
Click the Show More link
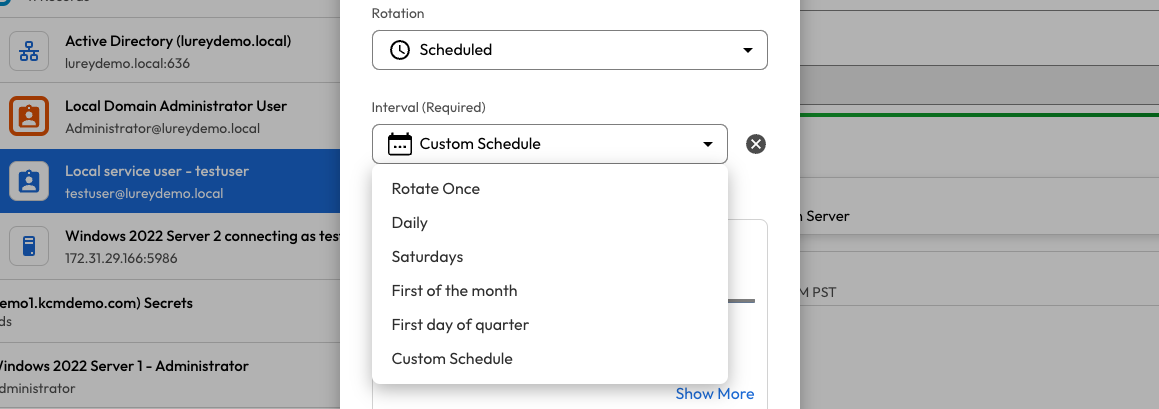[x=714, y=394]
